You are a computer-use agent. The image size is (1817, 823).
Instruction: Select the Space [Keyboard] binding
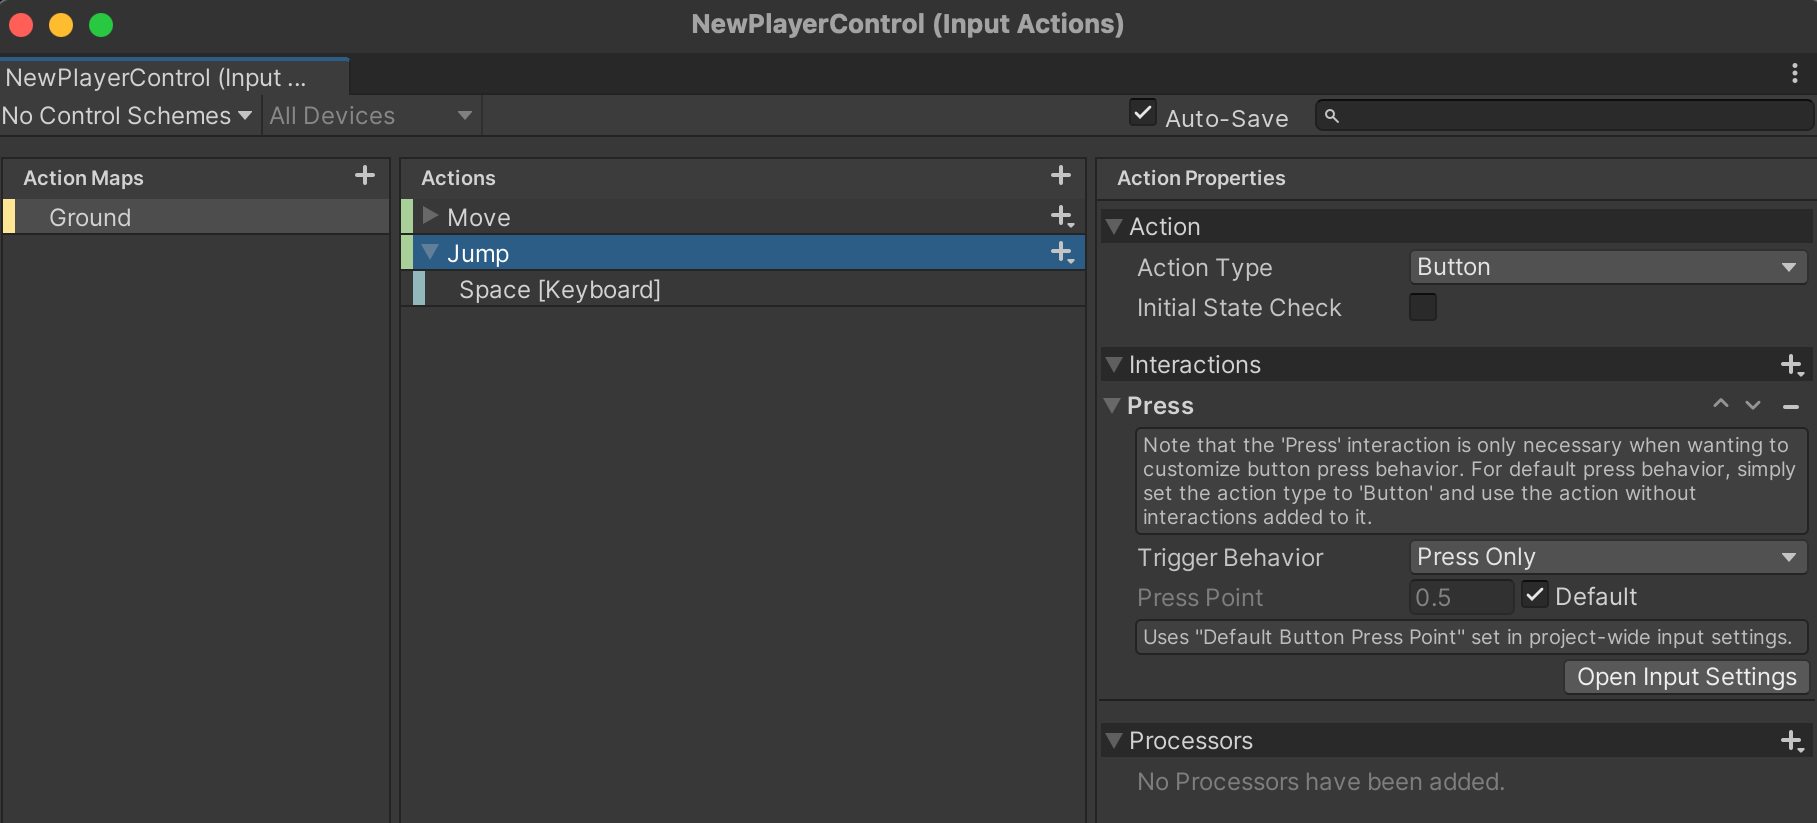[x=559, y=290]
